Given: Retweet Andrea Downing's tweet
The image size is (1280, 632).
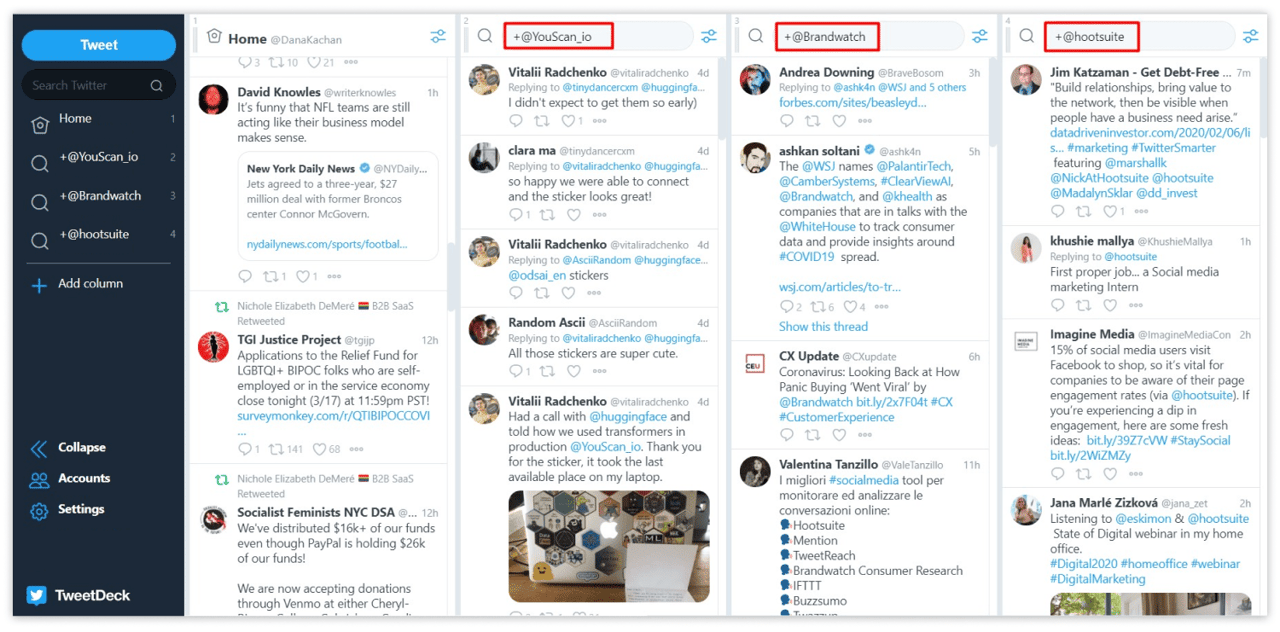Looking at the screenshot, I should click(813, 120).
